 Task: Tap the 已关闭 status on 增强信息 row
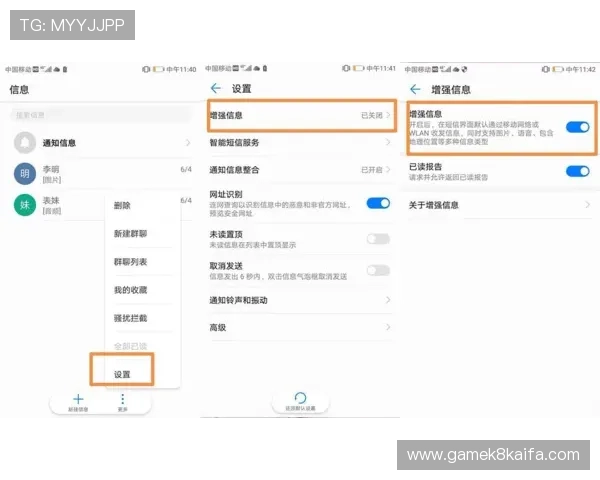pyautogui.click(x=372, y=115)
